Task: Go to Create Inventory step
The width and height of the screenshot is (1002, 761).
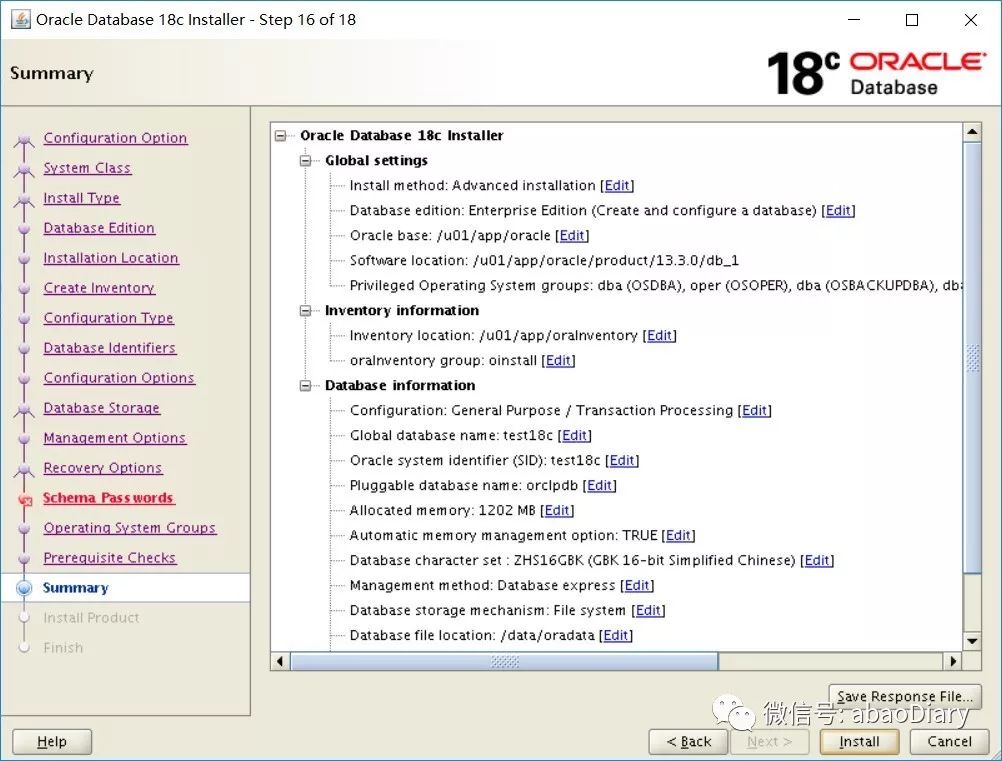Action: coord(99,288)
